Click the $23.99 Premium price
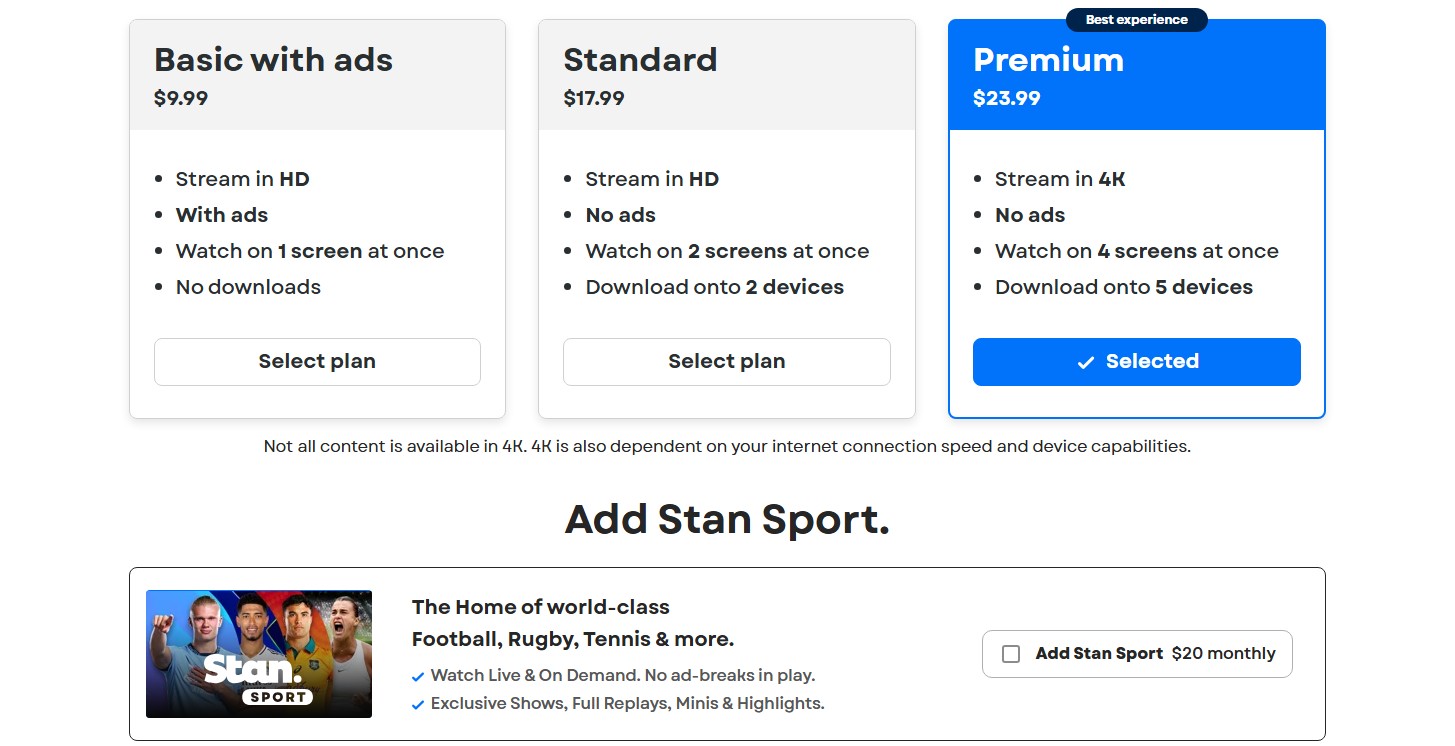Viewport: 1455px width, 746px height. (x=1007, y=98)
